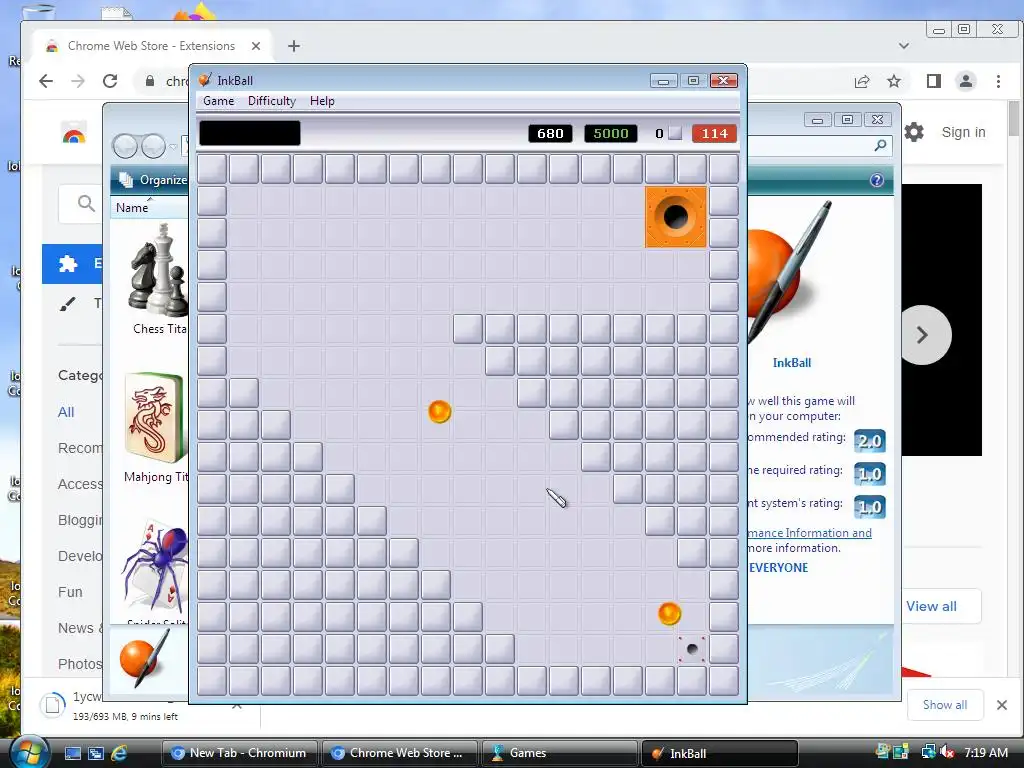Click the Windows Start orb
Screen dimensions: 1024x768
tap(29, 752)
